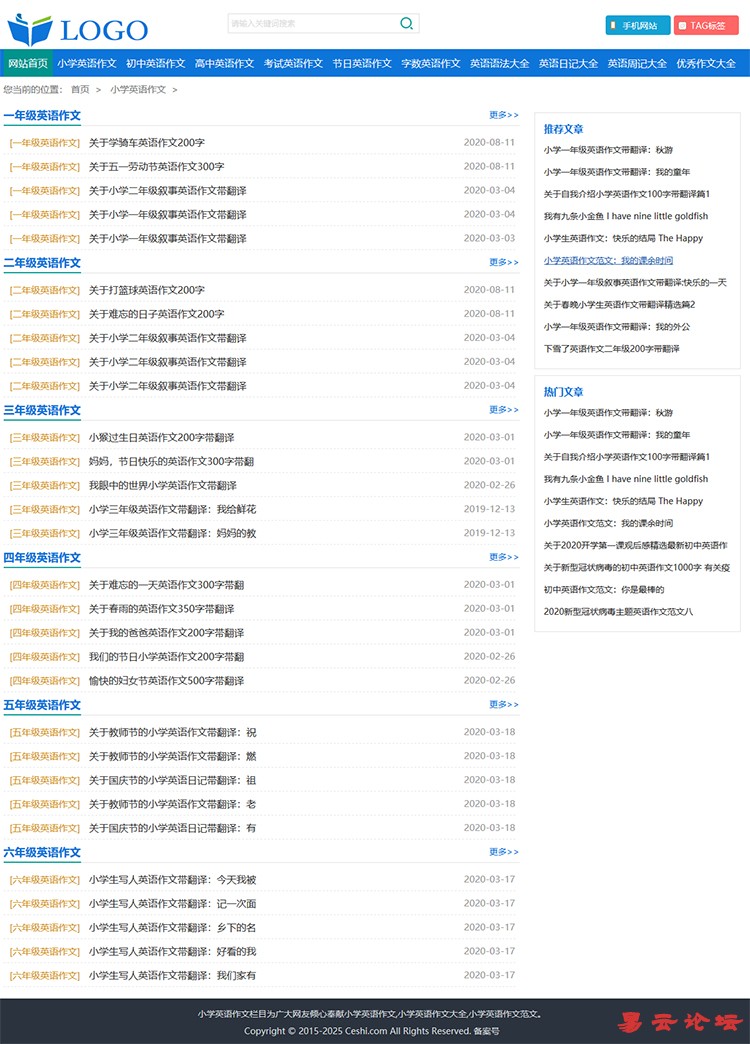Image resolution: width=750 pixels, height=1044 pixels.
Task: Click the [二年级英语作文] tag on 关于打篮球 row
Action: (45, 290)
